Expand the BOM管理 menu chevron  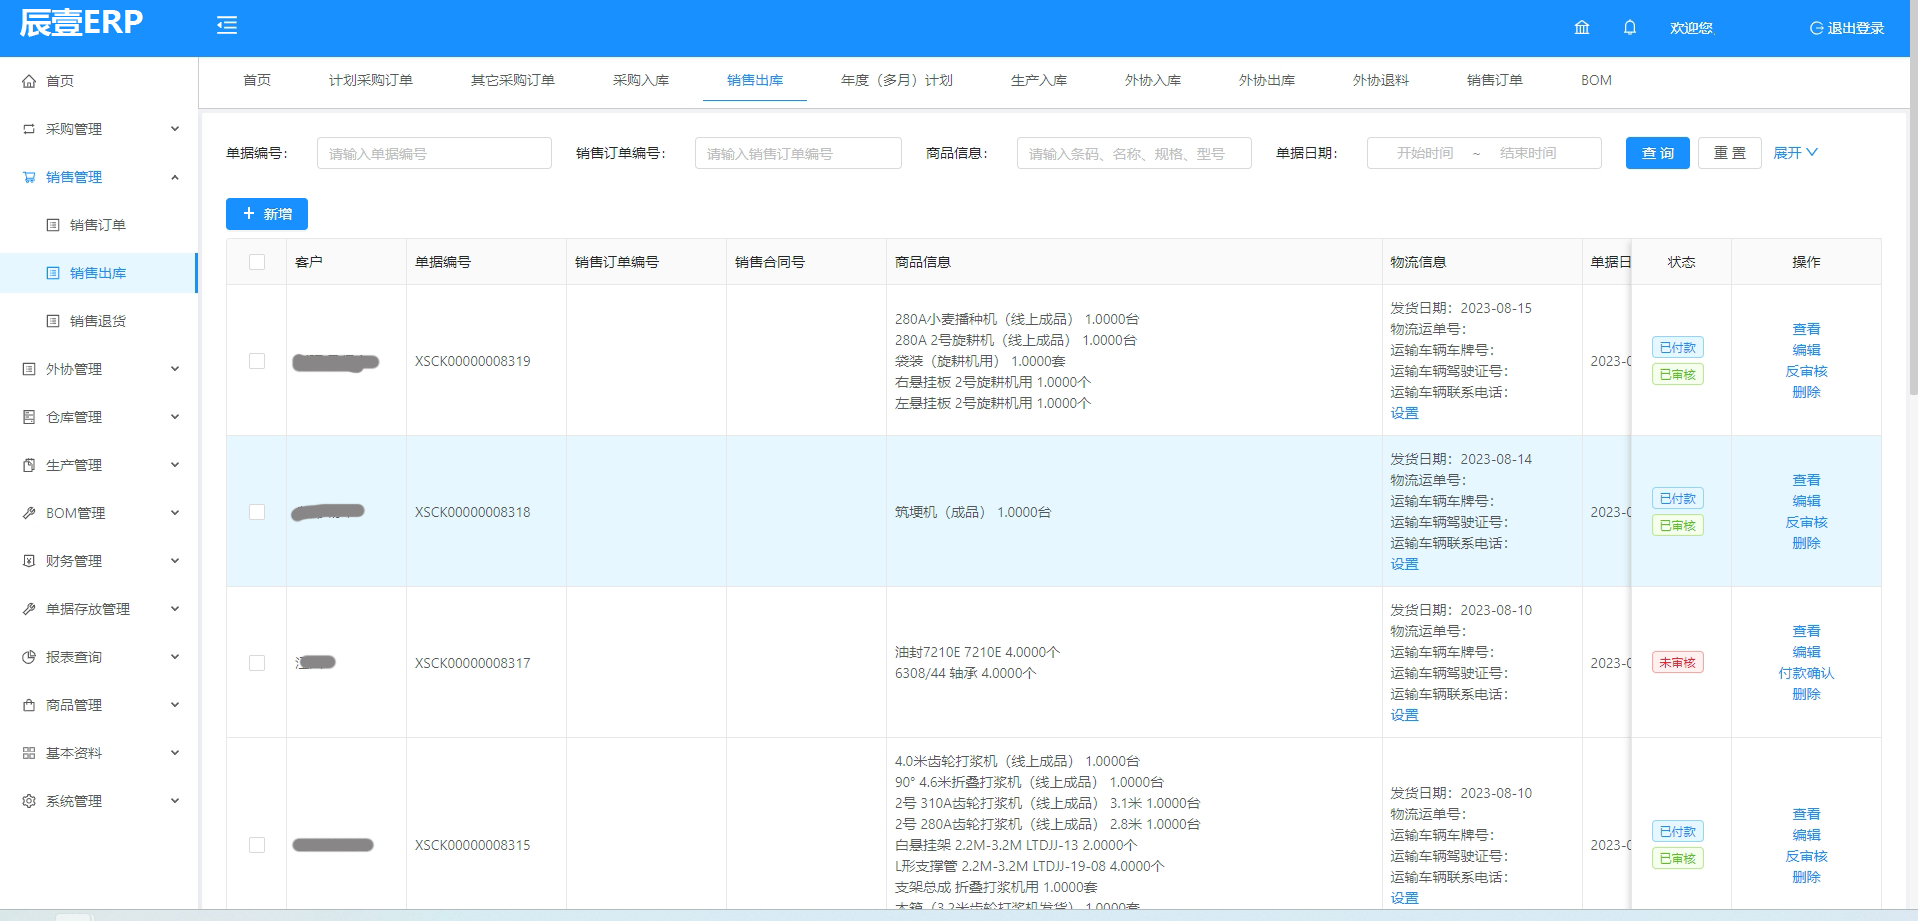(175, 513)
